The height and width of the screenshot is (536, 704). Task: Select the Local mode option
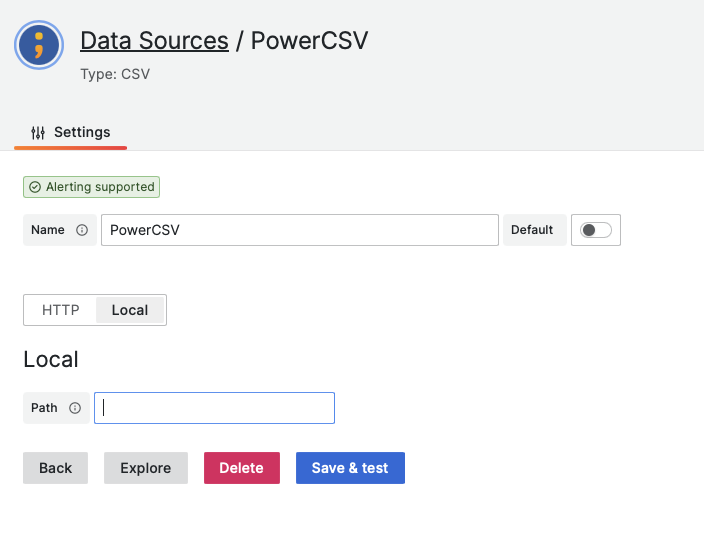tap(130, 310)
